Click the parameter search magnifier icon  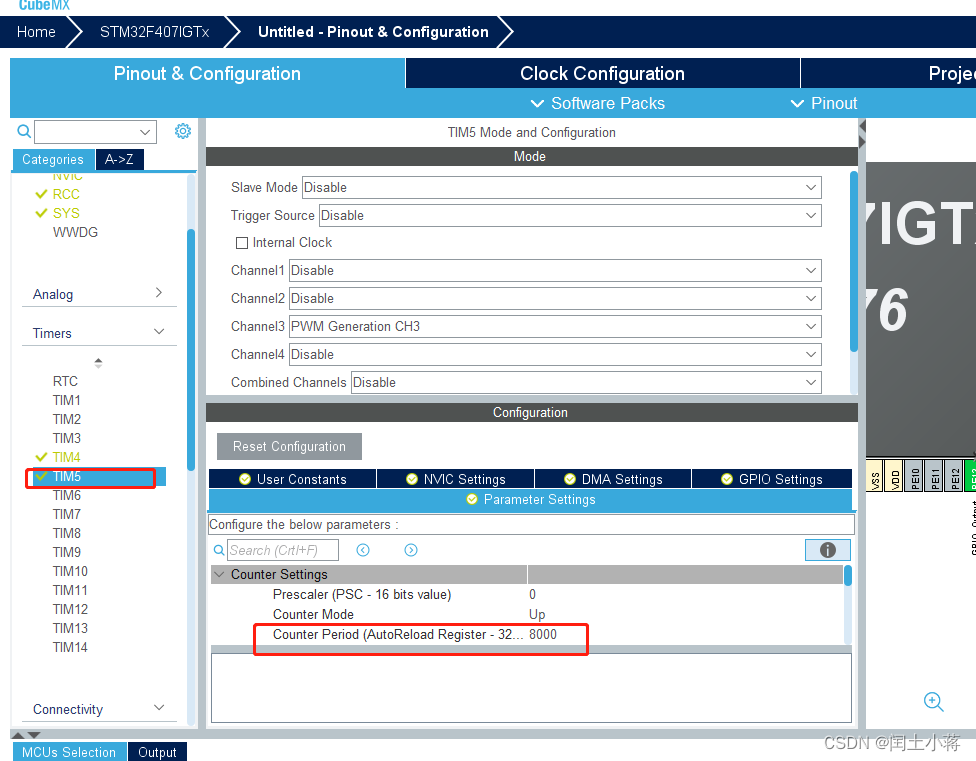pyautogui.click(x=219, y=550)
